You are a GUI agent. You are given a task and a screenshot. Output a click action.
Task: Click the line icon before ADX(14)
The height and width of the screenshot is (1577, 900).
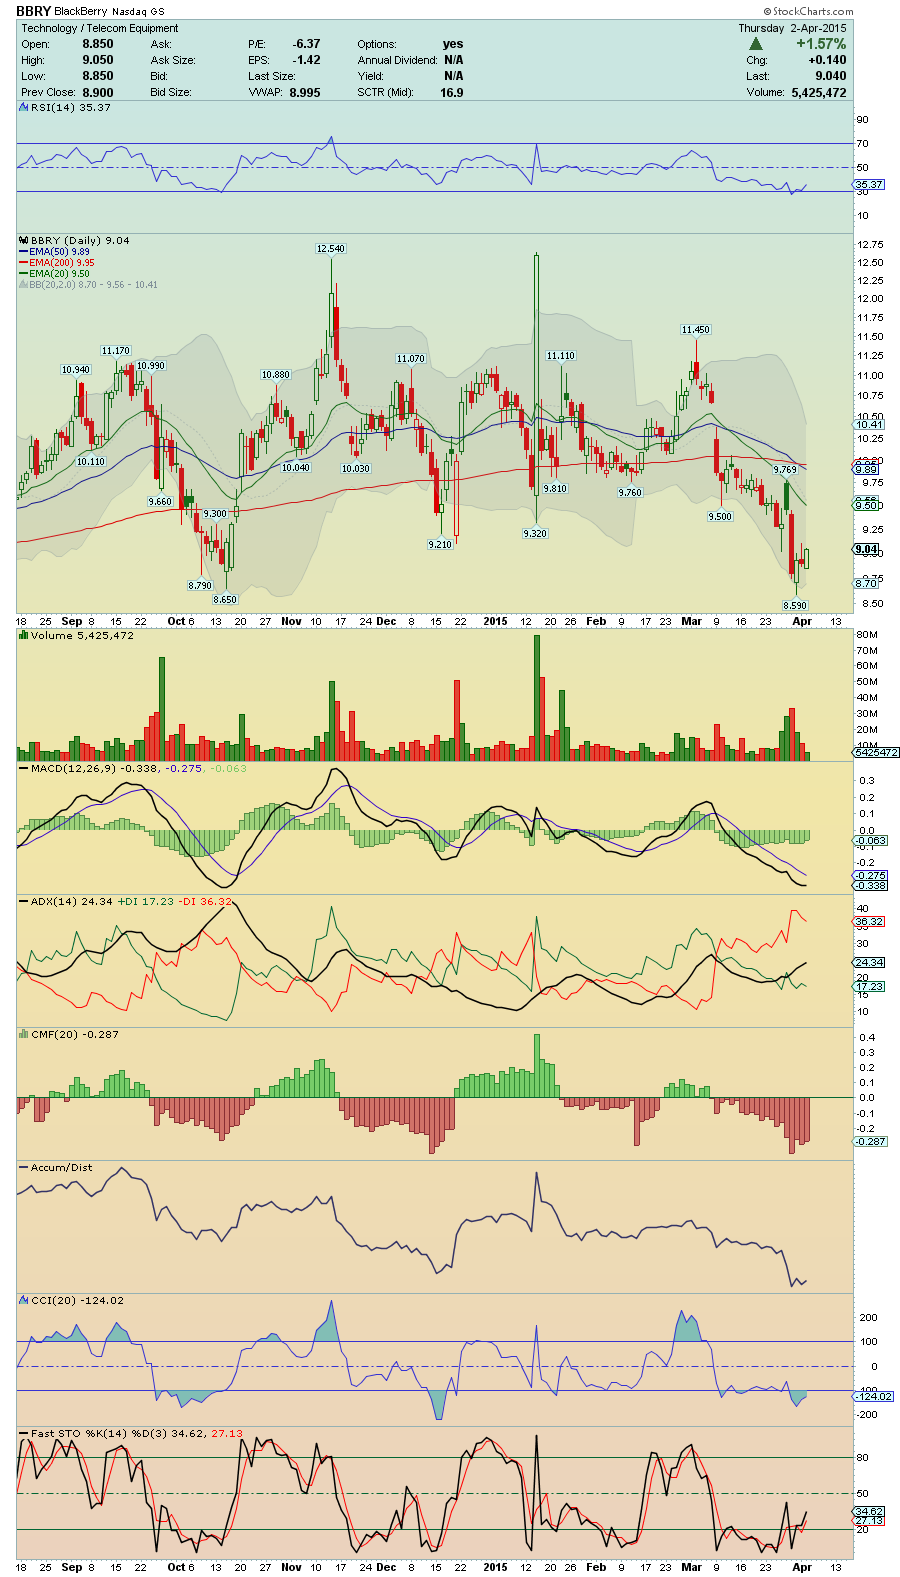(24, 901)
